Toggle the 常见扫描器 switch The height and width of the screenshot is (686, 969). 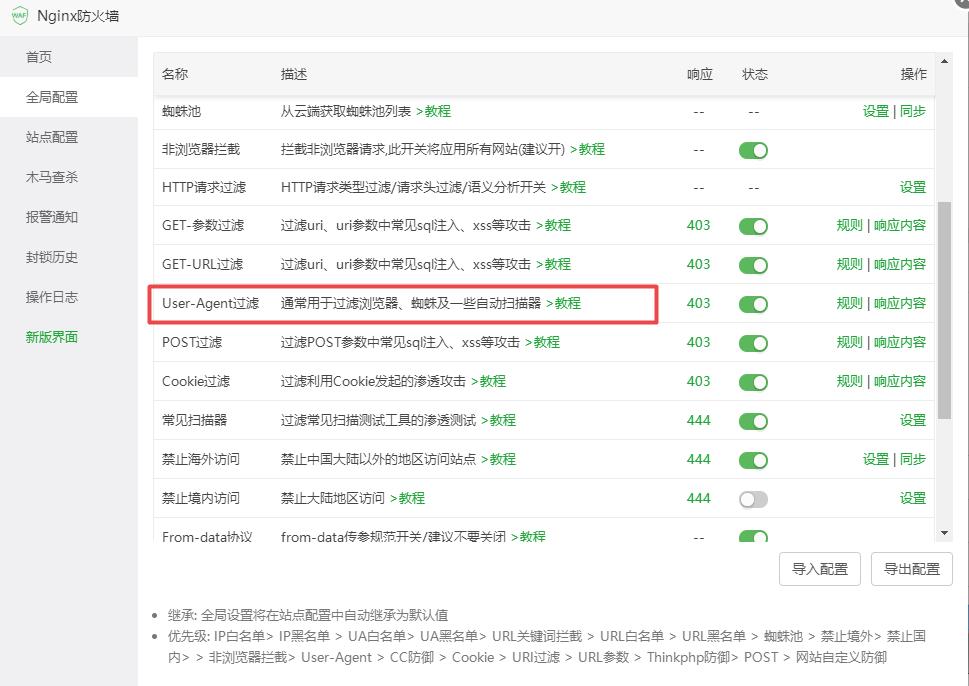(x=753, y=421)
